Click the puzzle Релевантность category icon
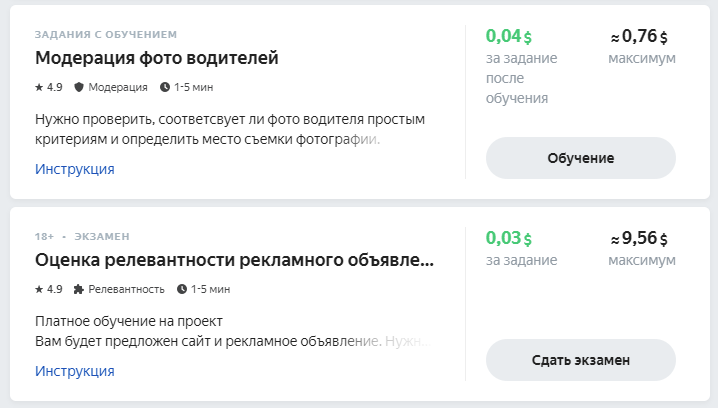718x408 pixels. click(79, 289)
